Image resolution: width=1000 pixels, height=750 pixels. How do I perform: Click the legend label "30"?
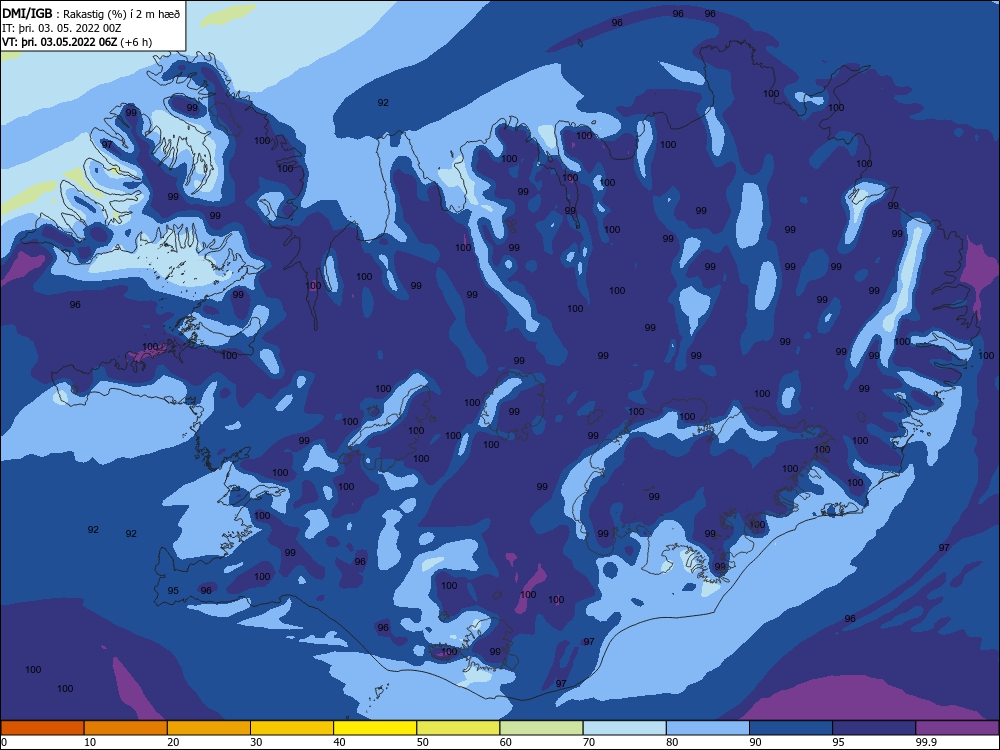click(256, 742)
